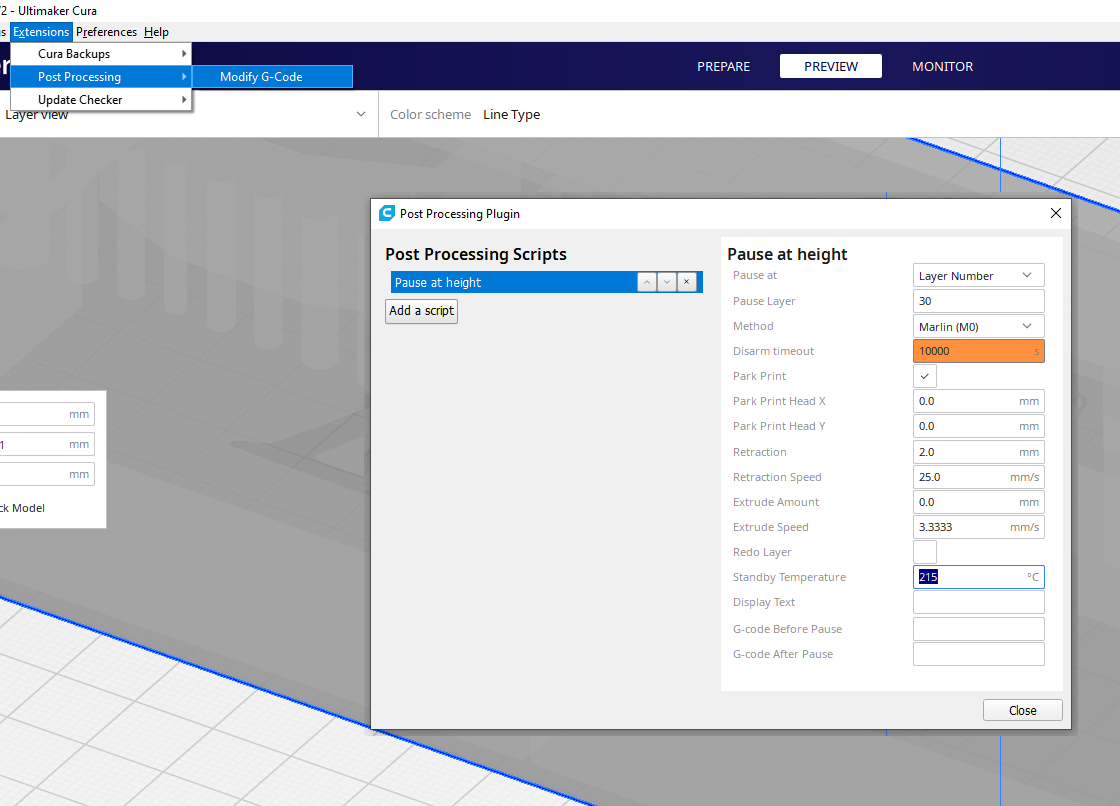Switch to the PREVIEW stage

(831, 66)
